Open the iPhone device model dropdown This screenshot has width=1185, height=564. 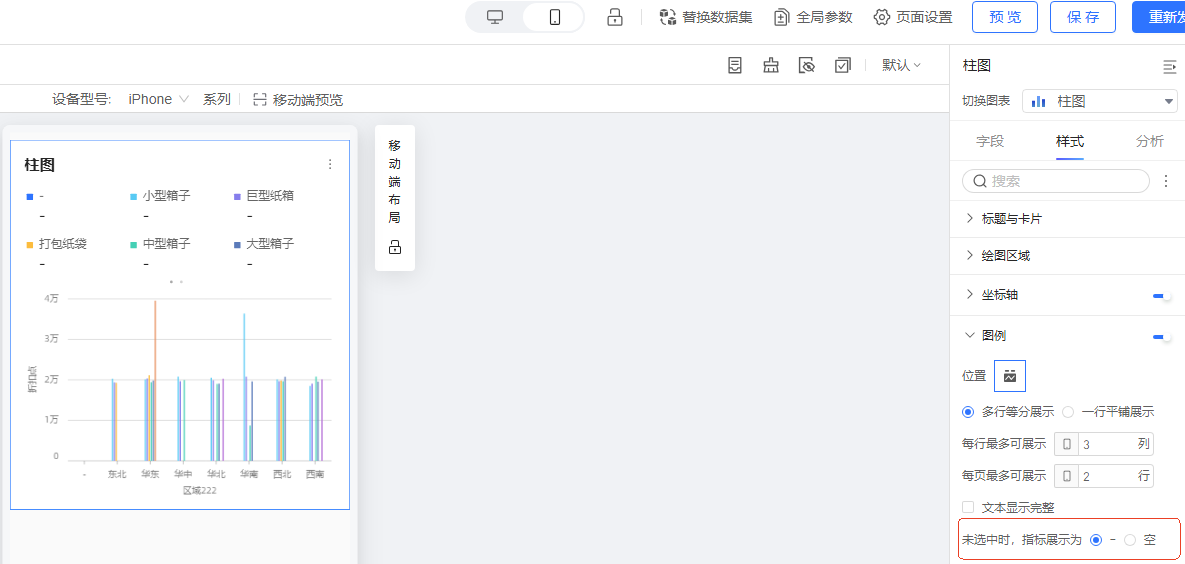pos(158,99)
